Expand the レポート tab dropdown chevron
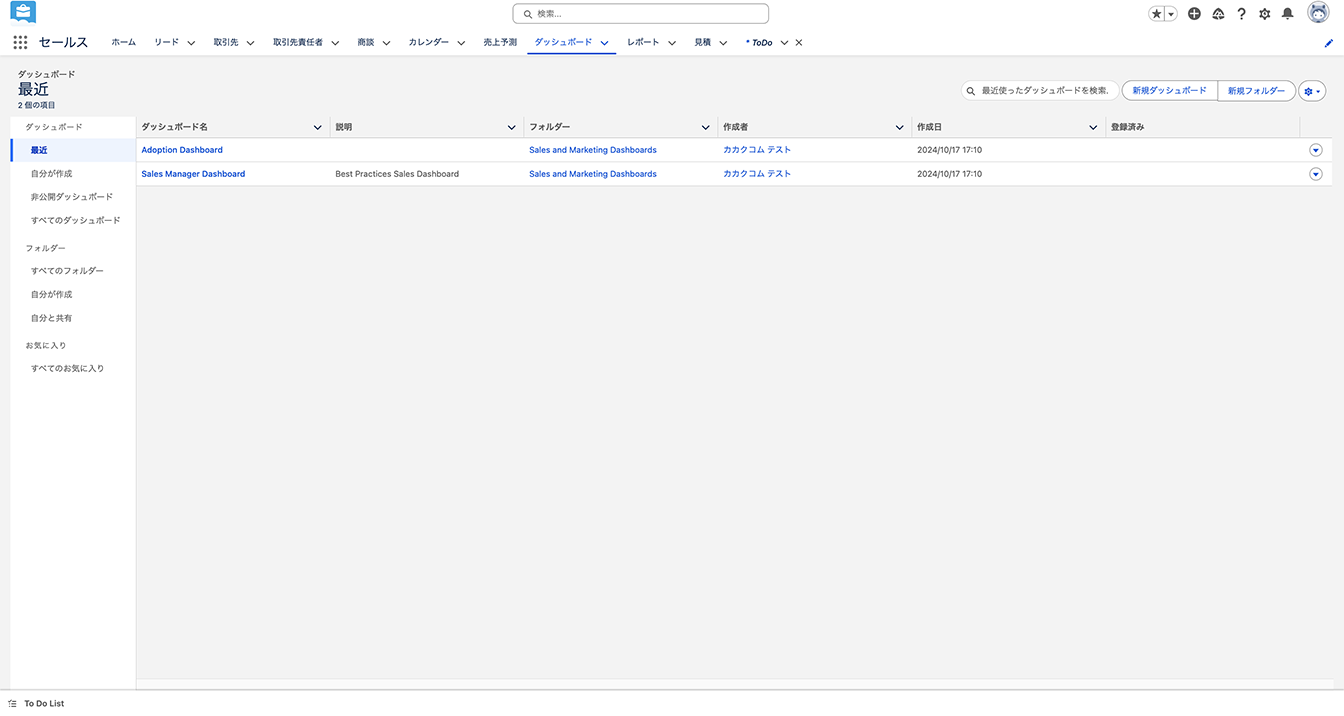1344x716 pixels. (672, 43)
